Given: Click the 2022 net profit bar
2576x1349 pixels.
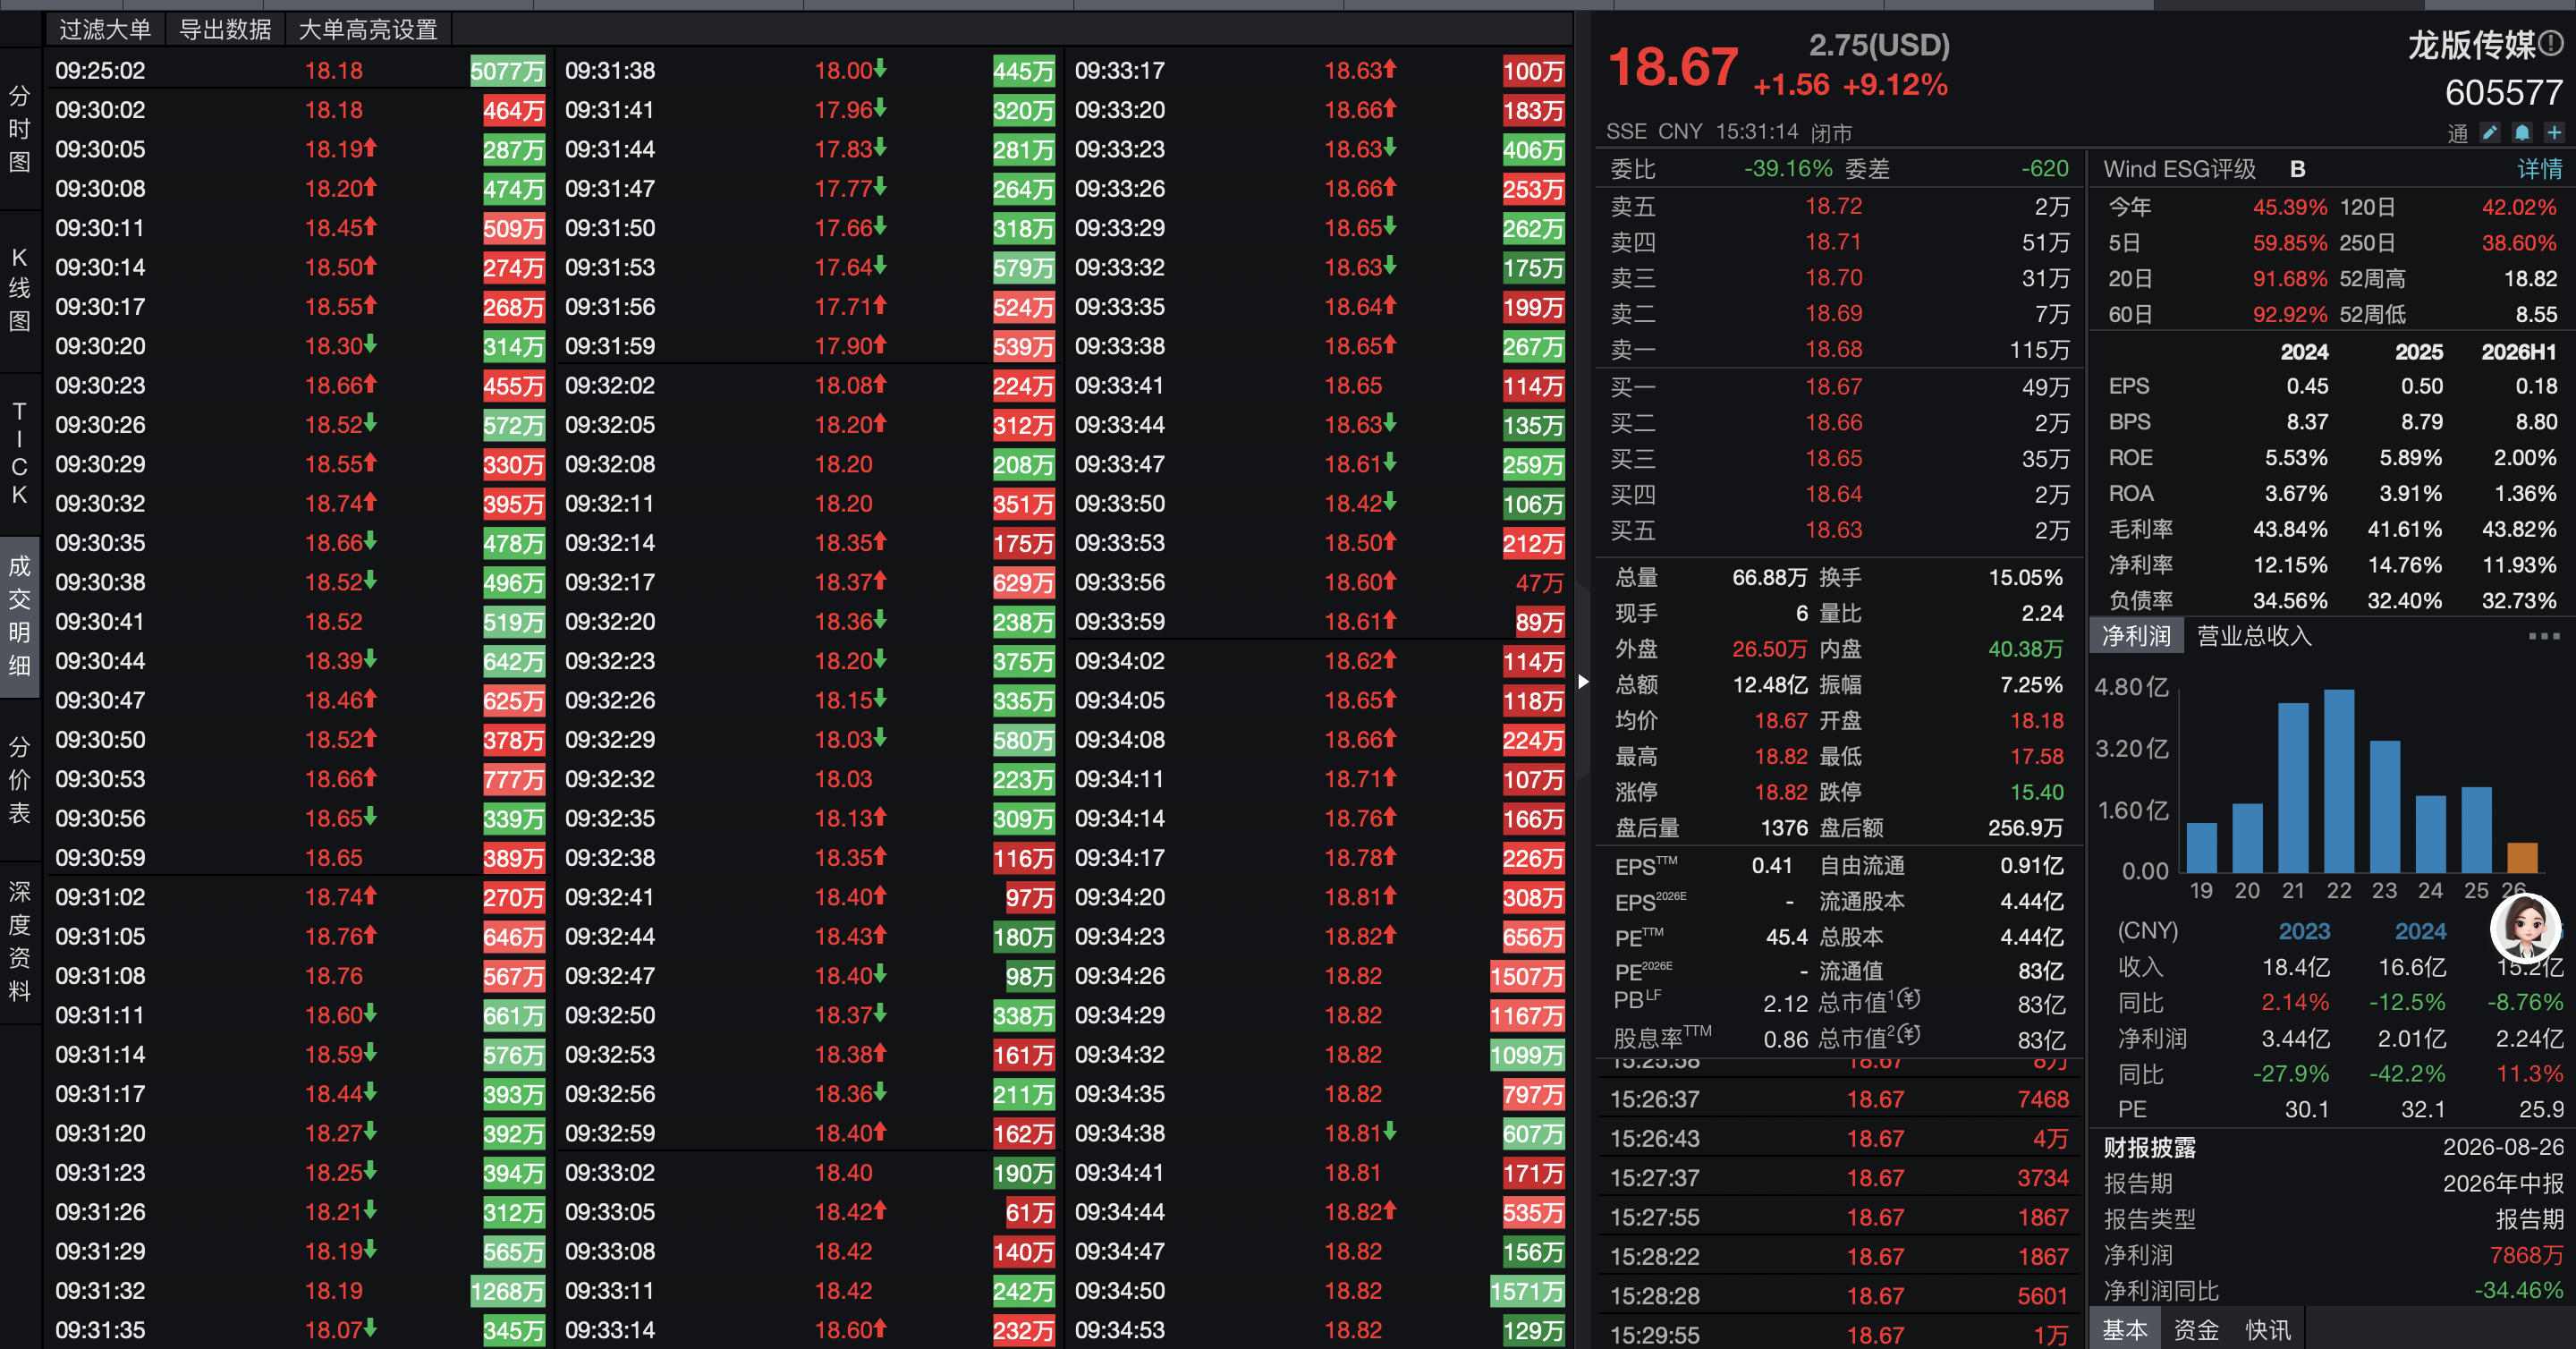Looking at the screenshot, I should (2339, 781).
